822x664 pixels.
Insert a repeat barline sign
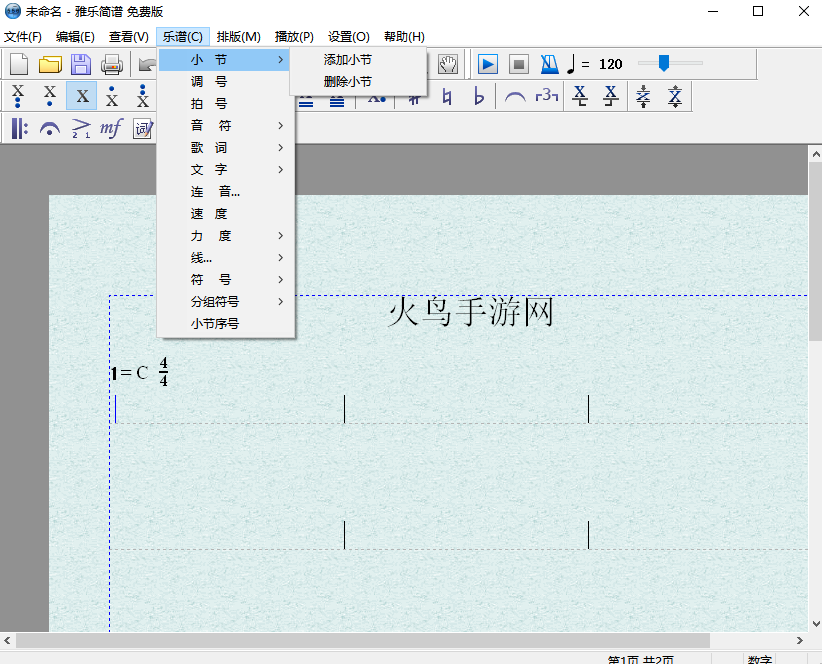pos(19,128)
